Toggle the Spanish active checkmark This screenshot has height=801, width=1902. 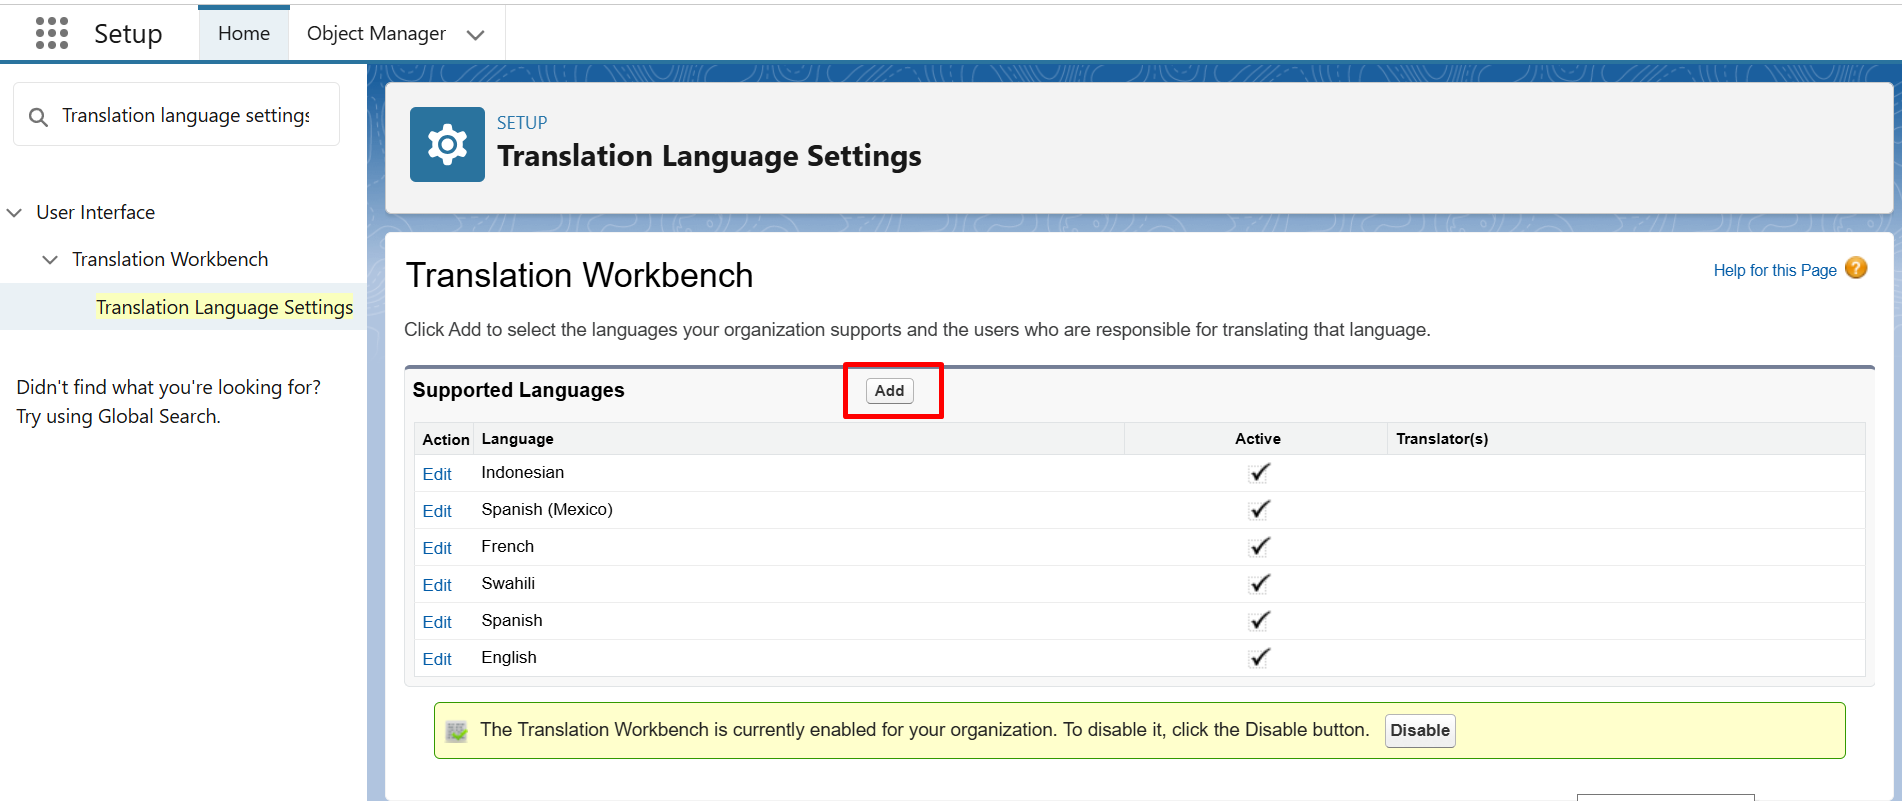point(1259,621)
